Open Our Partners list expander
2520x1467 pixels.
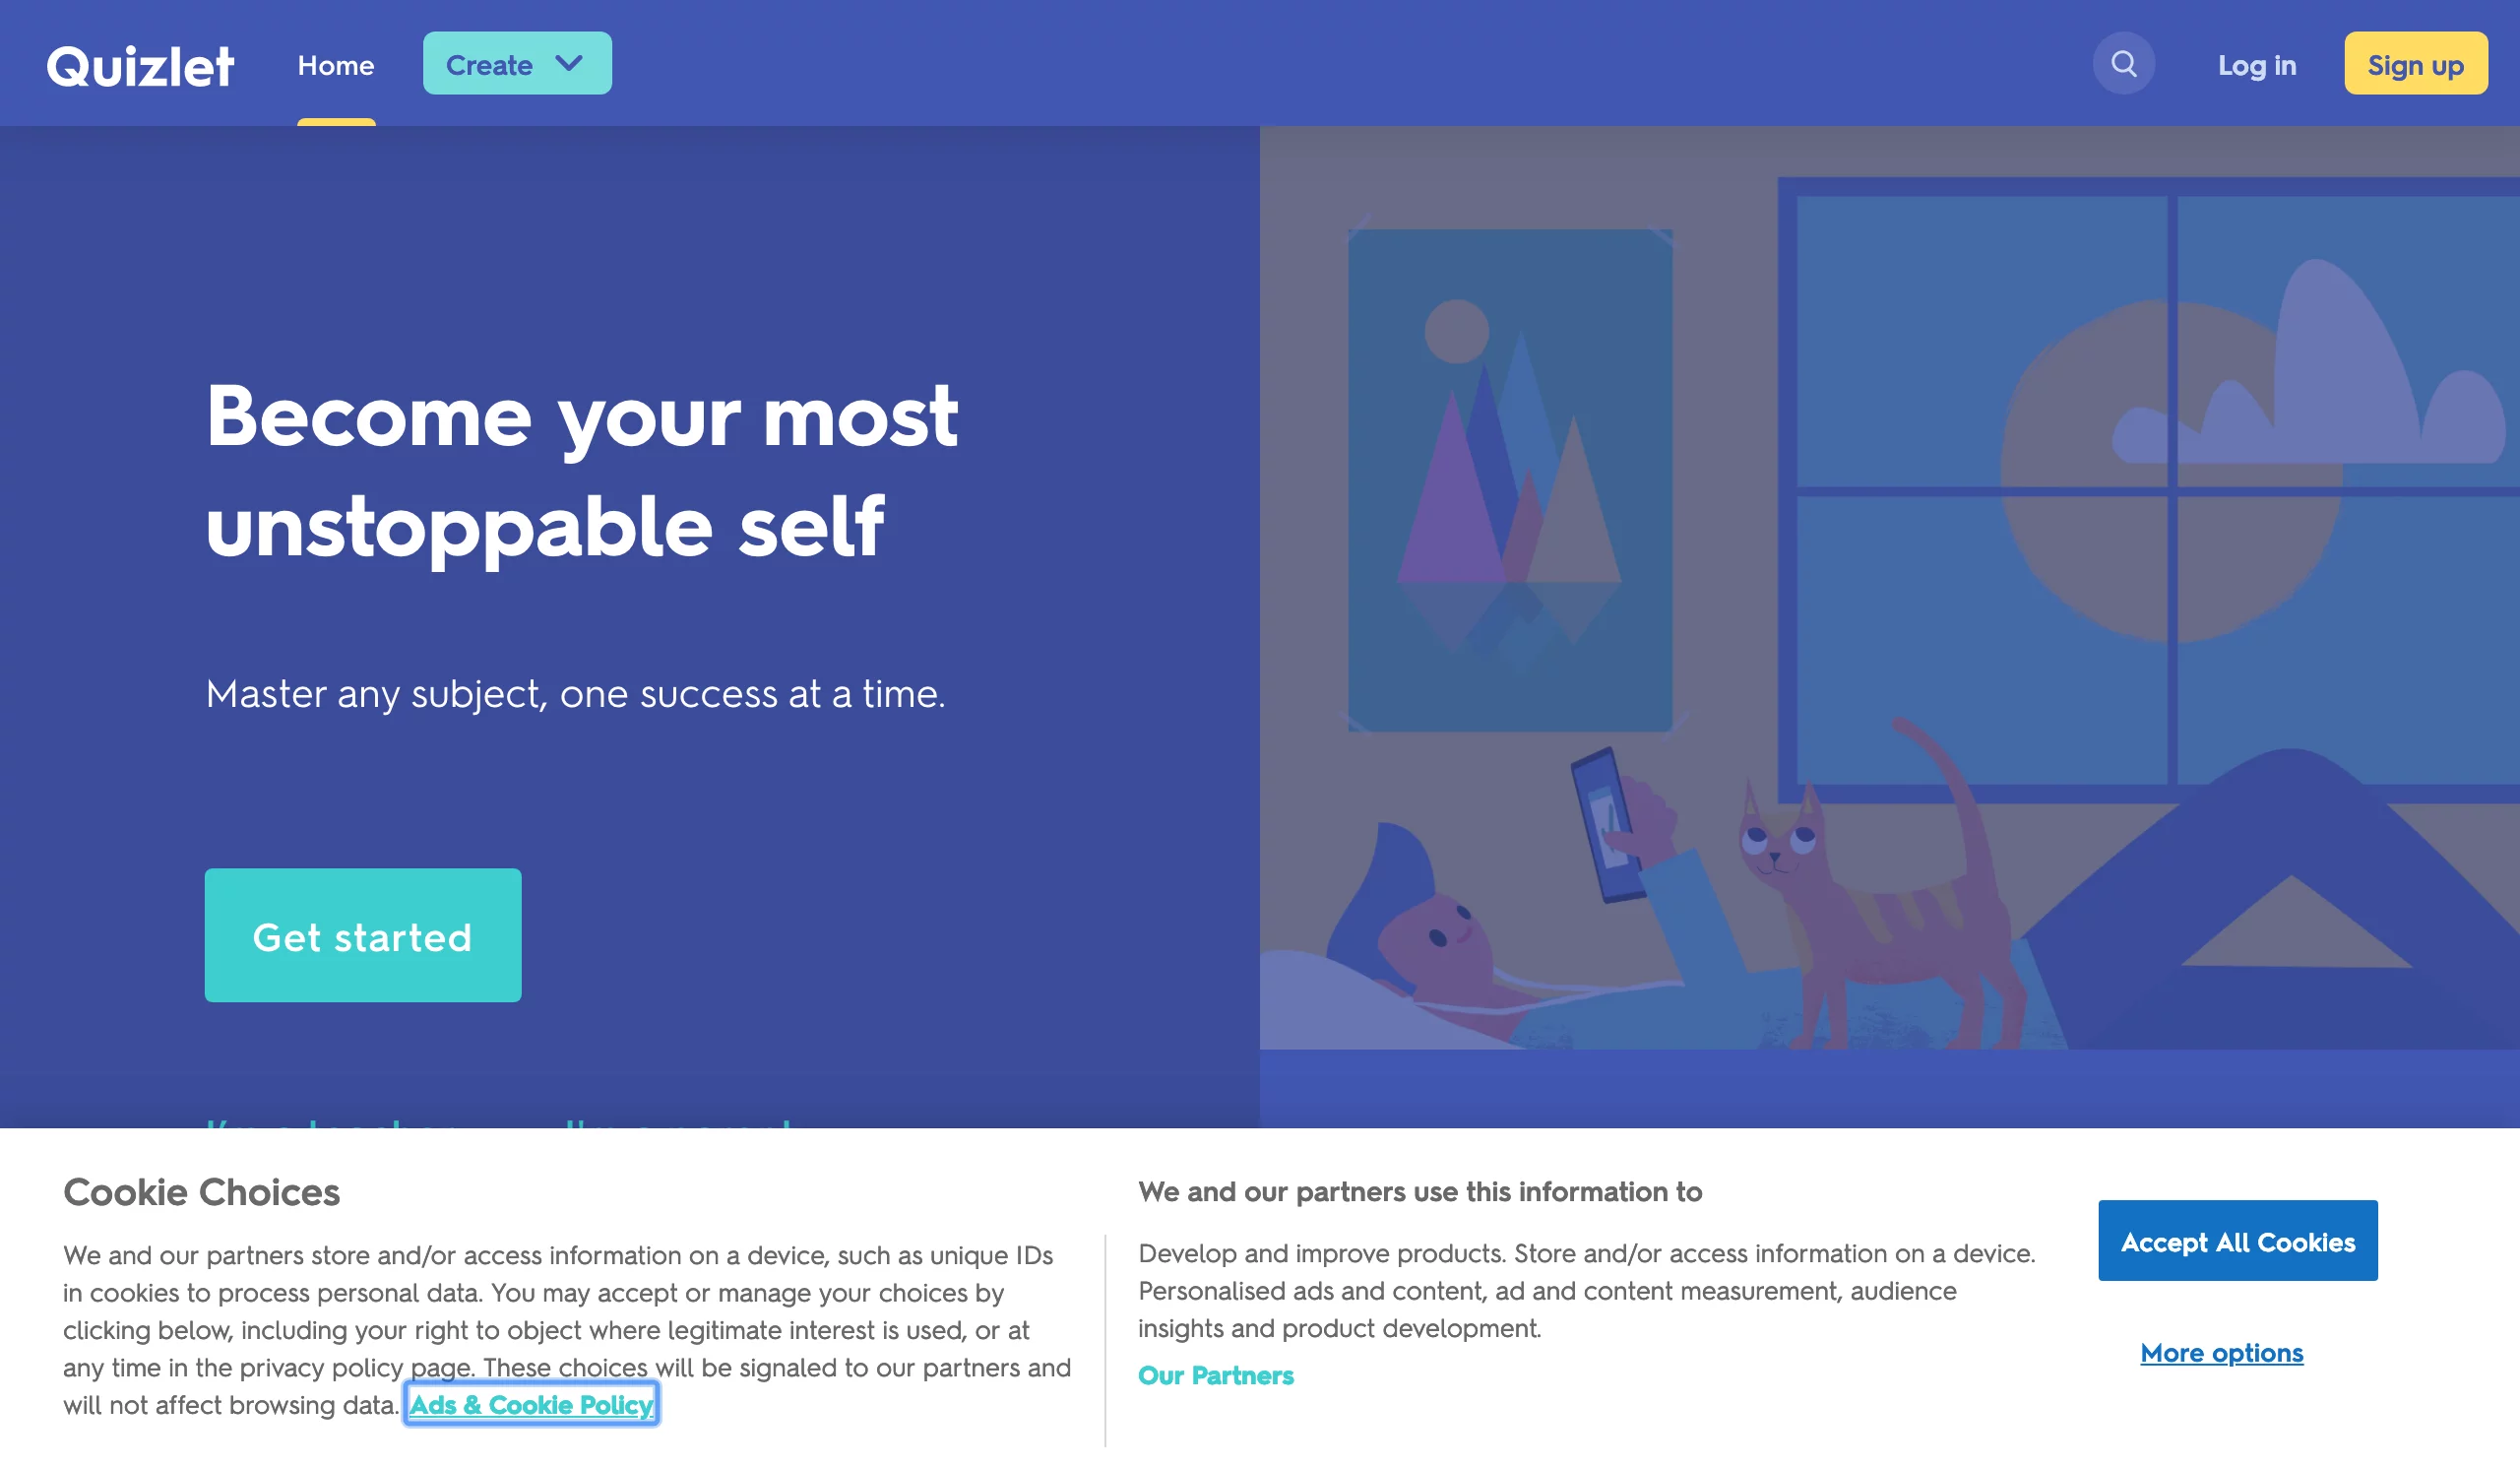click(x=1215, y=1376)
